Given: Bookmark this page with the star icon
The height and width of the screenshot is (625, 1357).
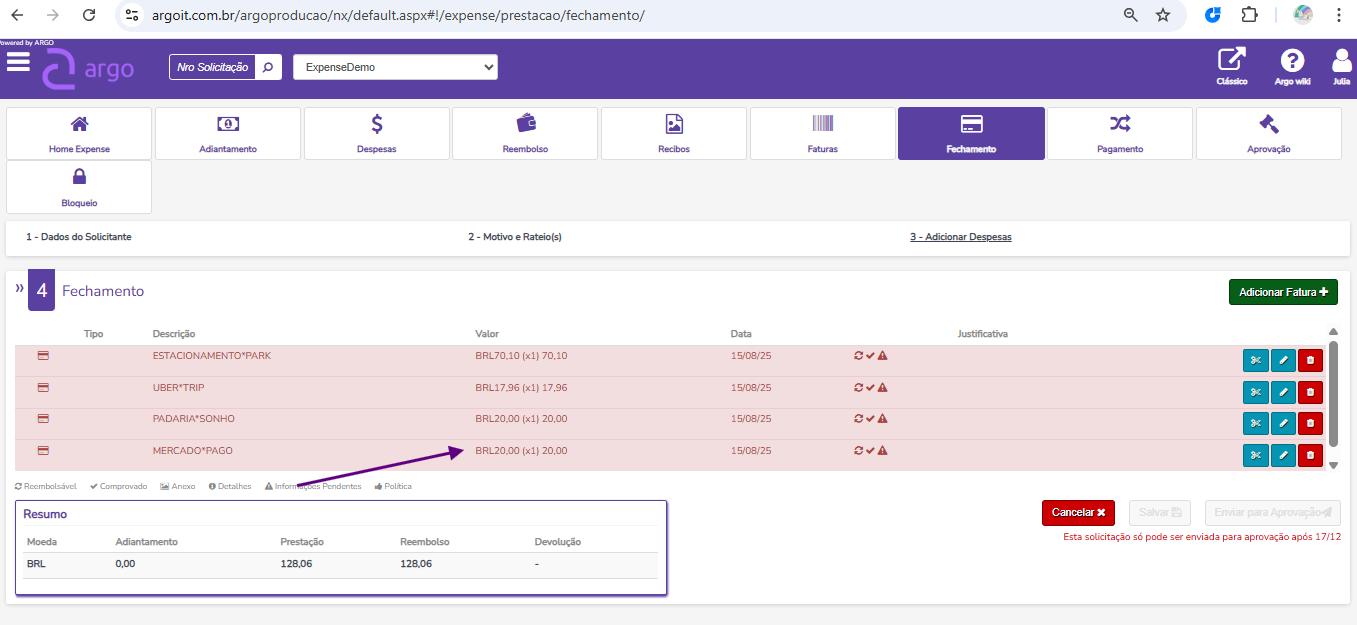Looking at the screenshot, I should [1163, 15].
